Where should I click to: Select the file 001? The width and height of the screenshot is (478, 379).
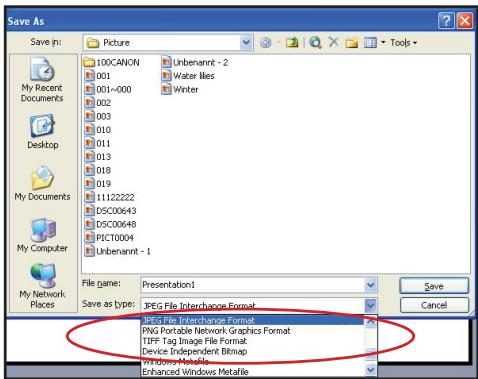[x=98, y=76]
